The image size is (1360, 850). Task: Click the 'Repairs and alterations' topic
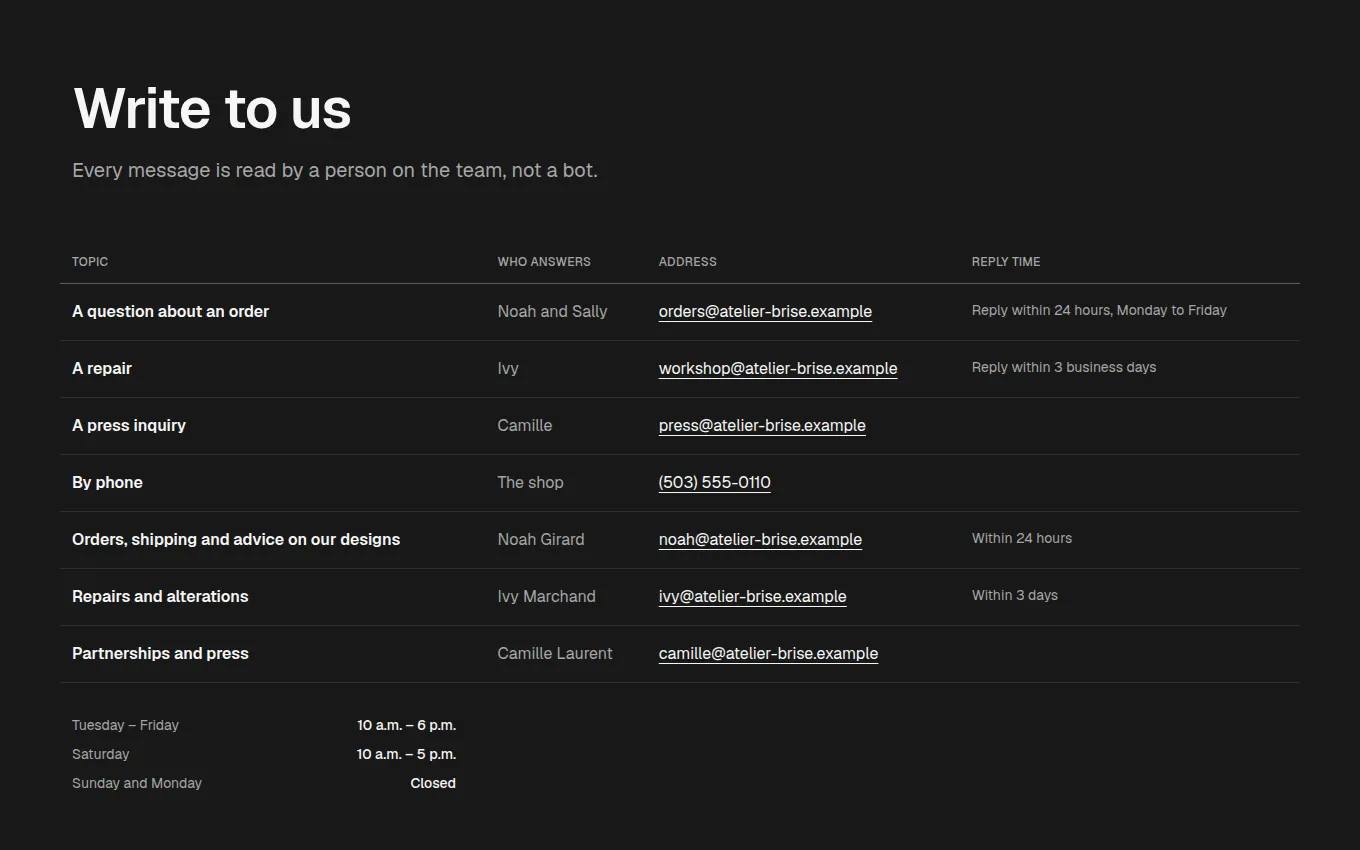(160, 597)
